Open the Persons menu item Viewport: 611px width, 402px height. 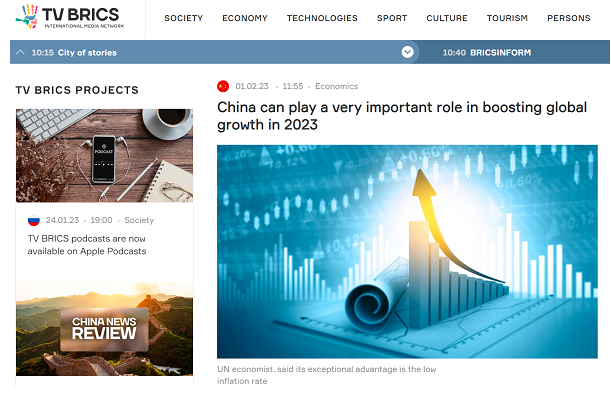569,18
